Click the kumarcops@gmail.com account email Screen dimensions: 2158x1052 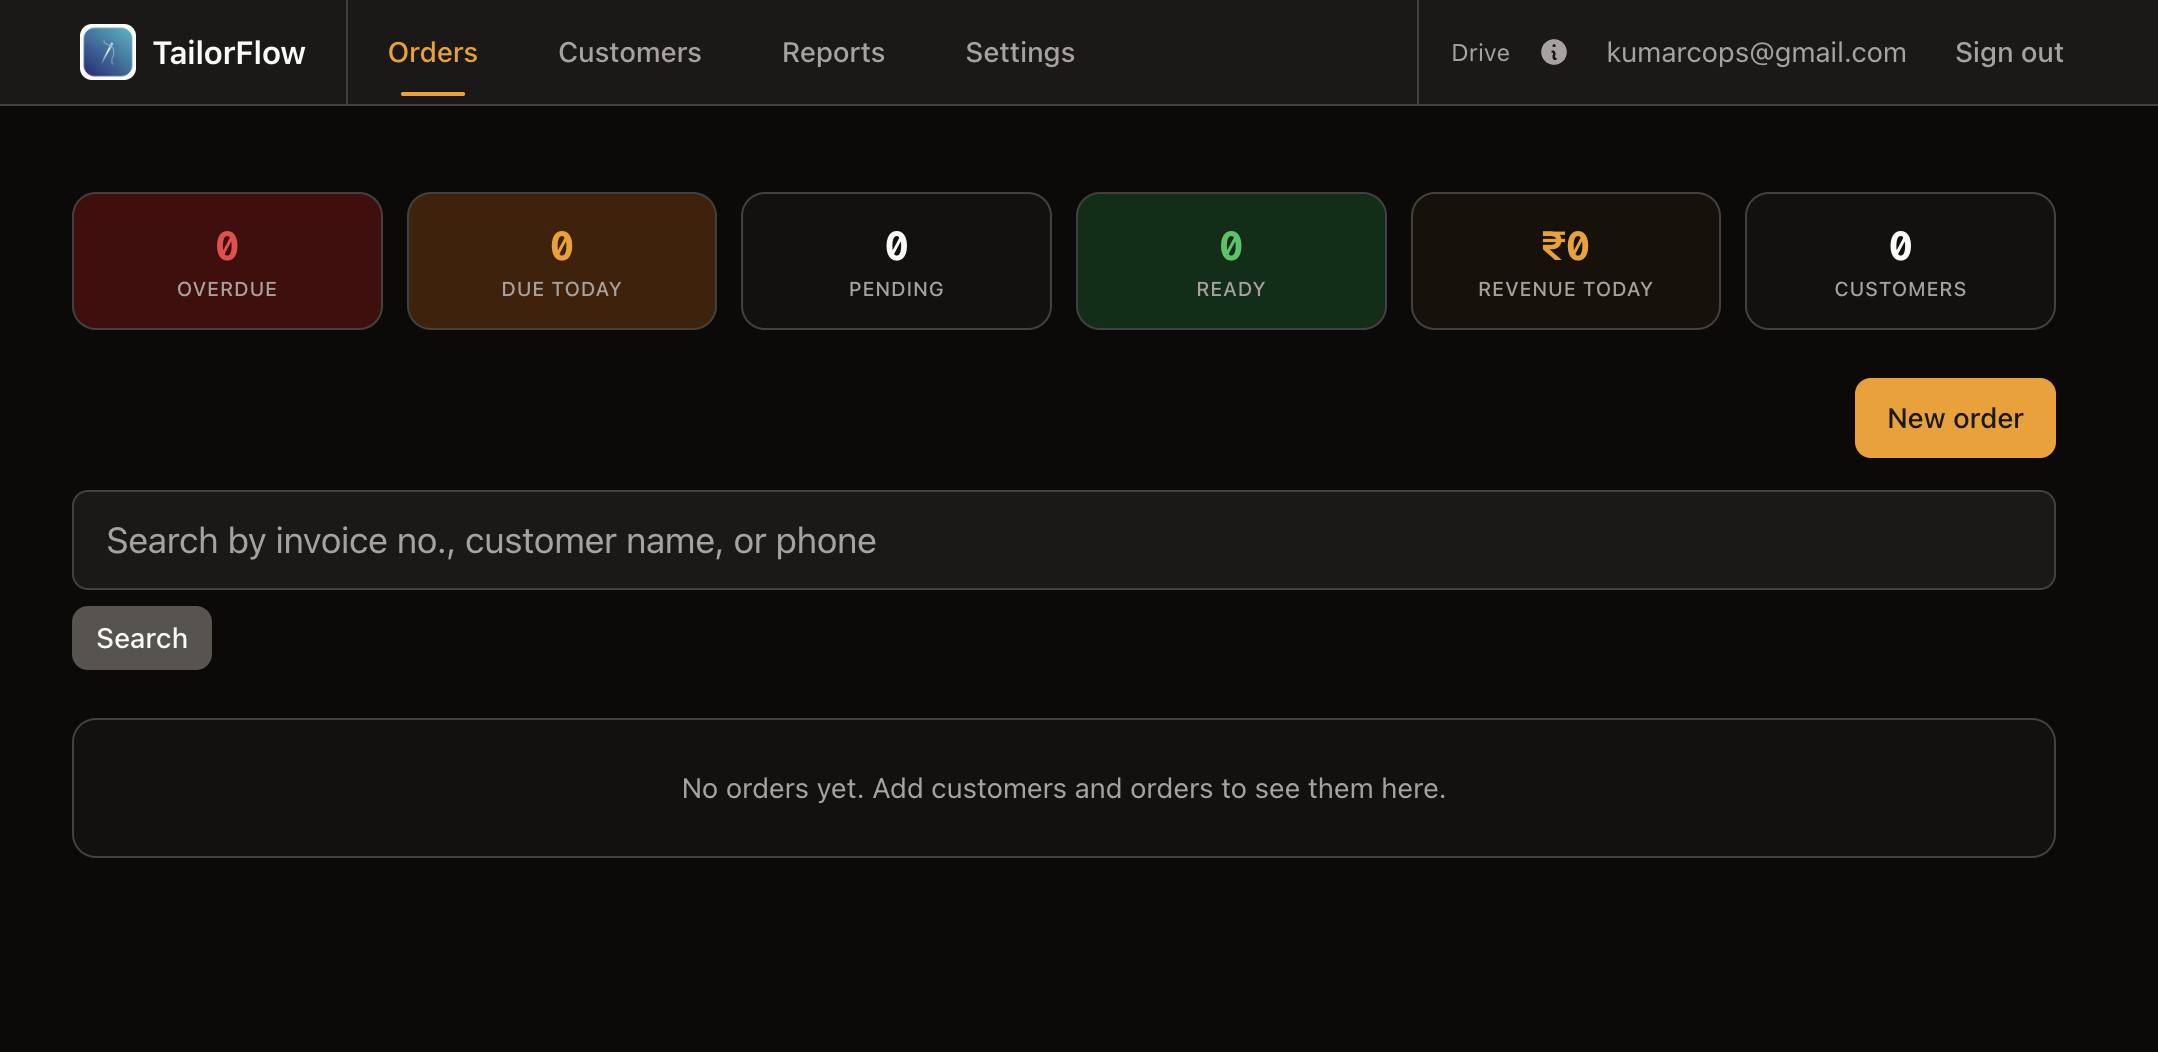1755,52
